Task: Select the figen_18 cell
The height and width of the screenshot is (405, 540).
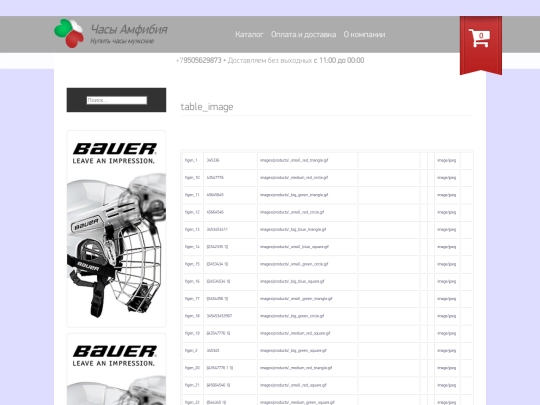Action: (x=192, y=316)
